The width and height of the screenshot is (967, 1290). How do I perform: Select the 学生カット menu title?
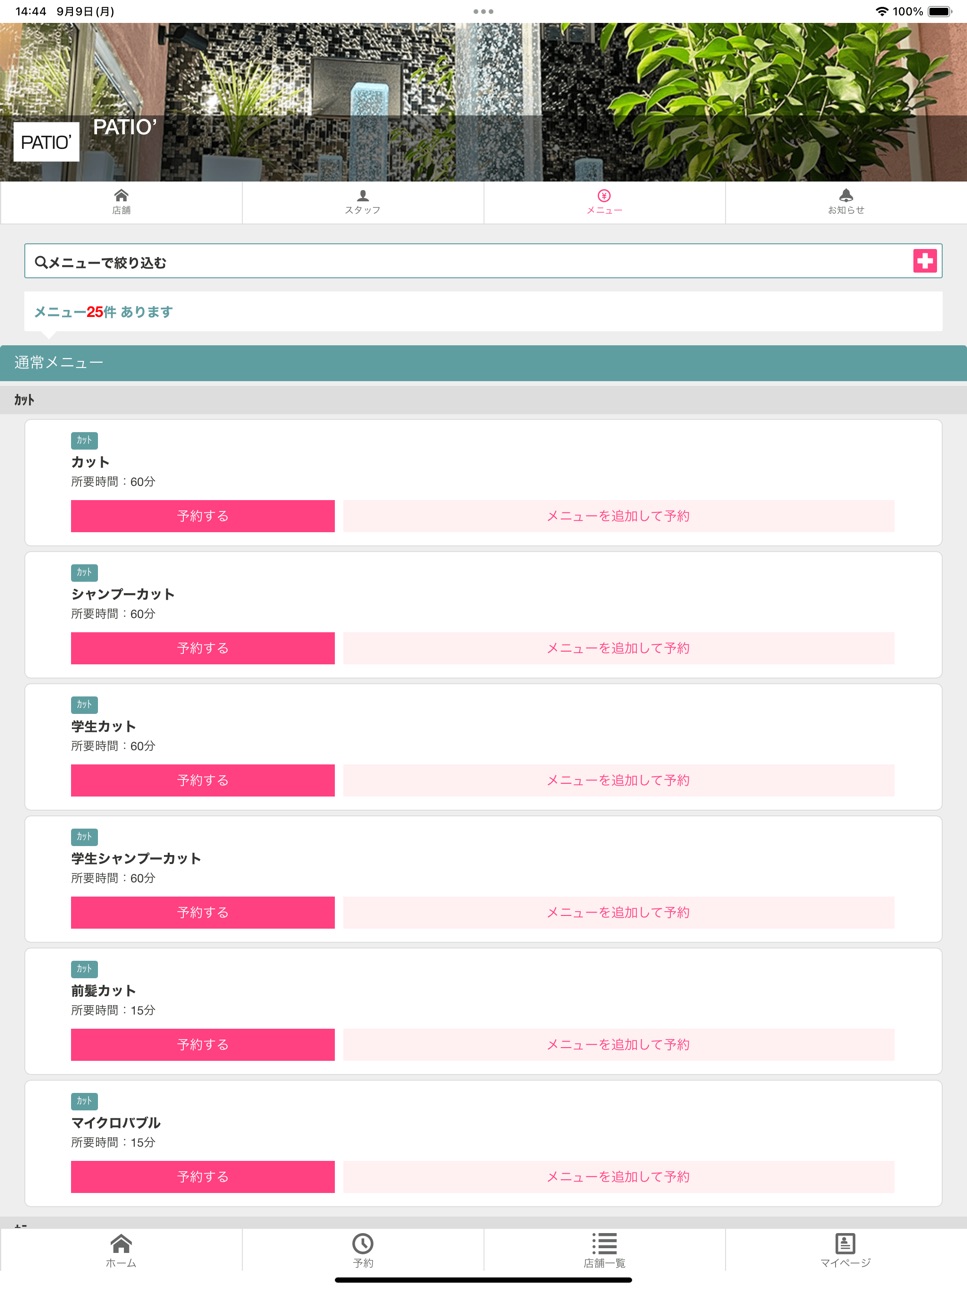click(x=103, y=726)
